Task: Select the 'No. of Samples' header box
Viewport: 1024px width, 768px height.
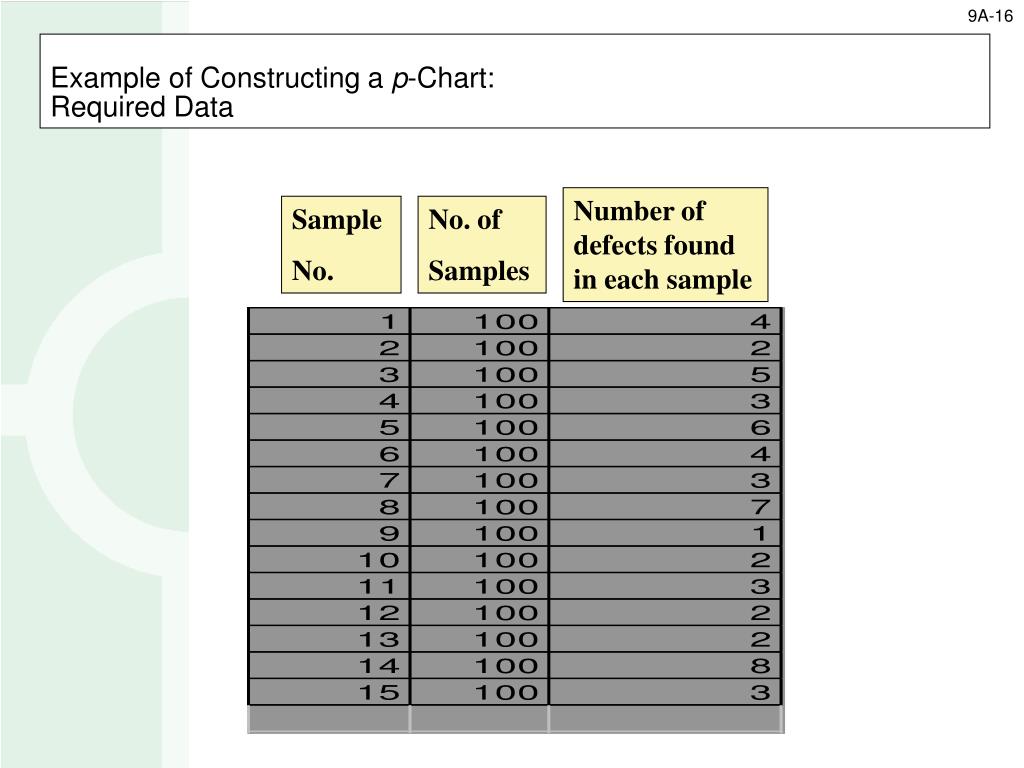Action: click(482, 244)
